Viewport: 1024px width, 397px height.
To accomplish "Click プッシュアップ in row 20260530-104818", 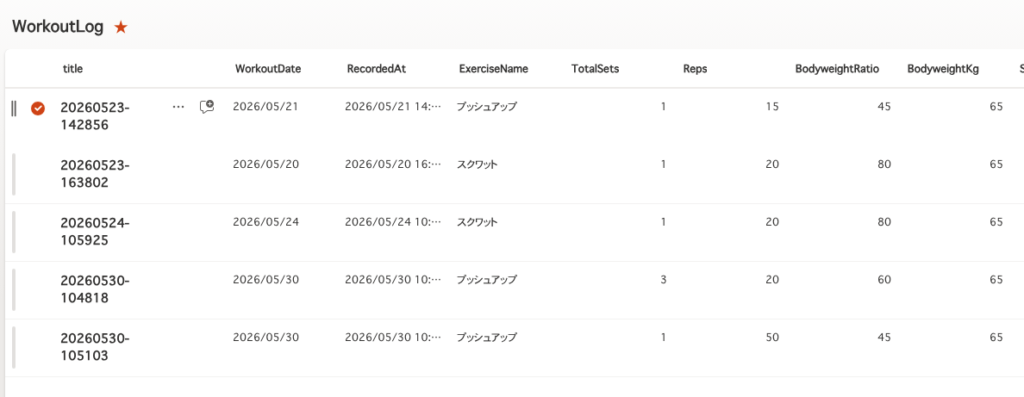I will (x=487, y=279).
